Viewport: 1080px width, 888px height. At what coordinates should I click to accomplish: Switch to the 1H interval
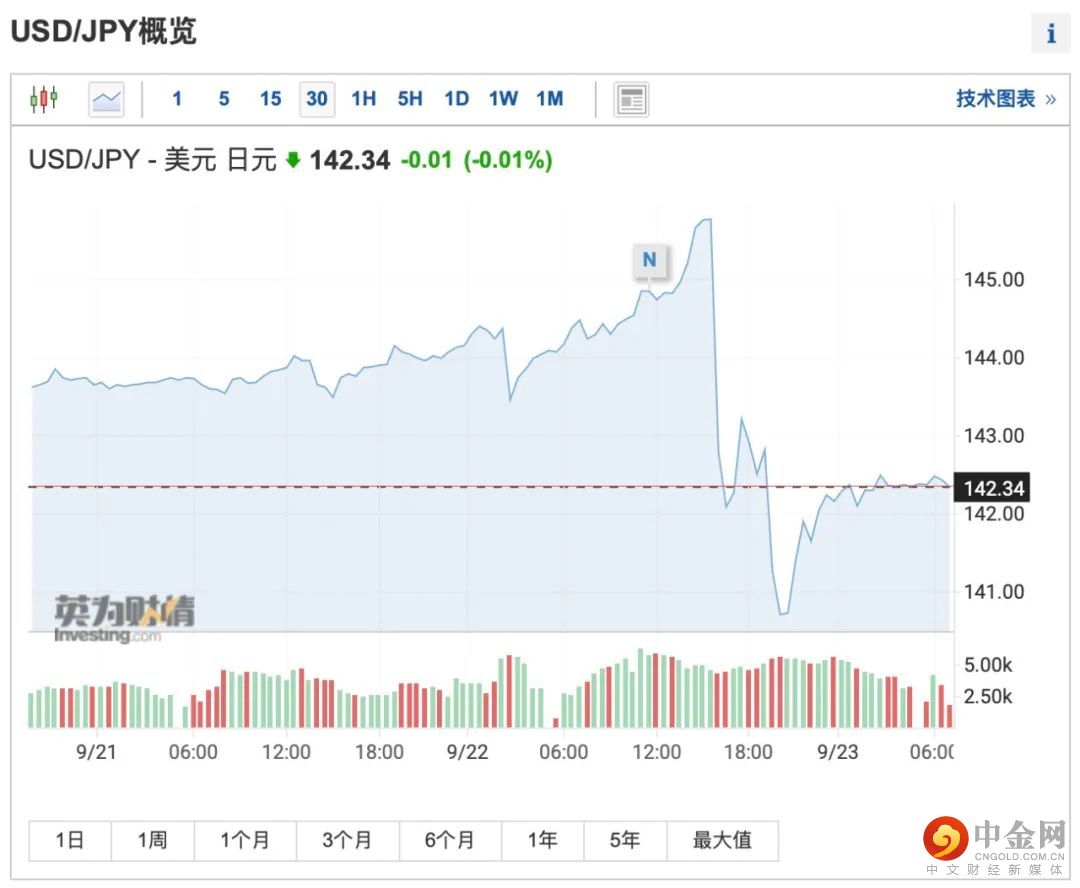[x=363, y=98]
